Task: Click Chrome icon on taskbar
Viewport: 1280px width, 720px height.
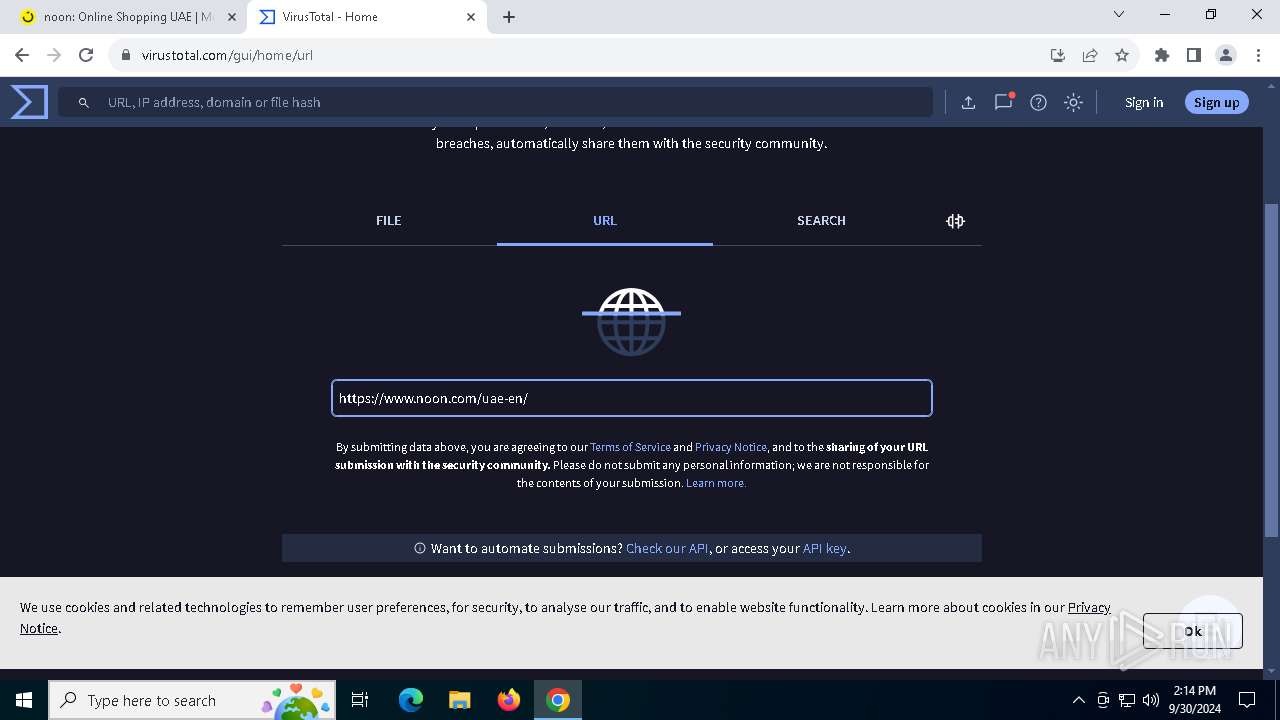Action: [558, 700]
